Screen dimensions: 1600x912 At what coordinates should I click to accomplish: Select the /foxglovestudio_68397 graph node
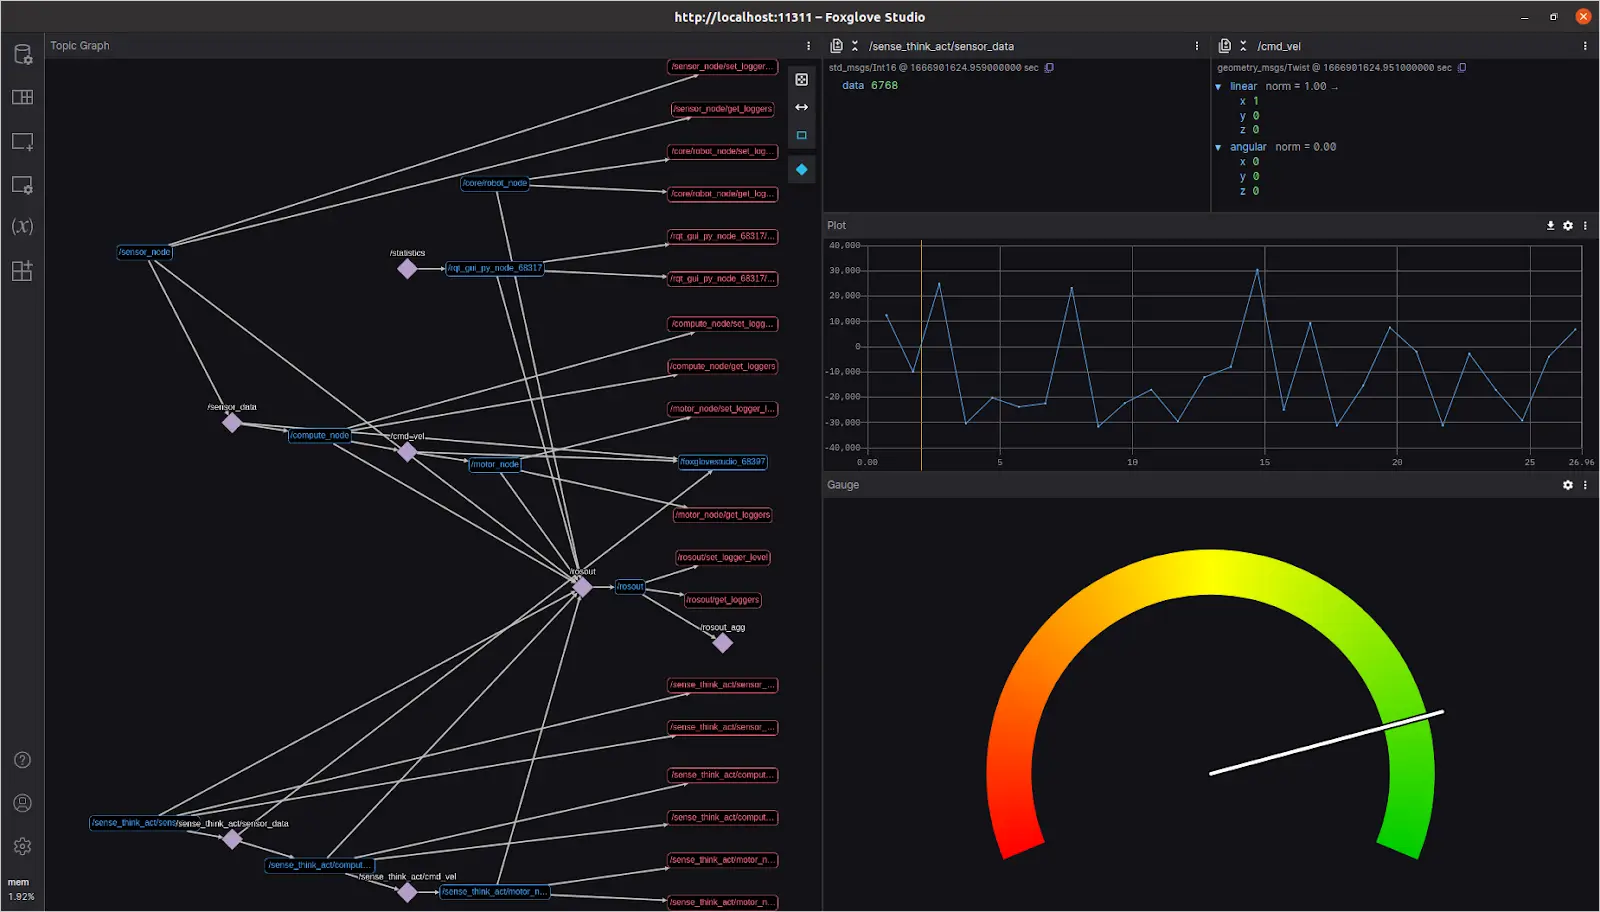[722, 462]
